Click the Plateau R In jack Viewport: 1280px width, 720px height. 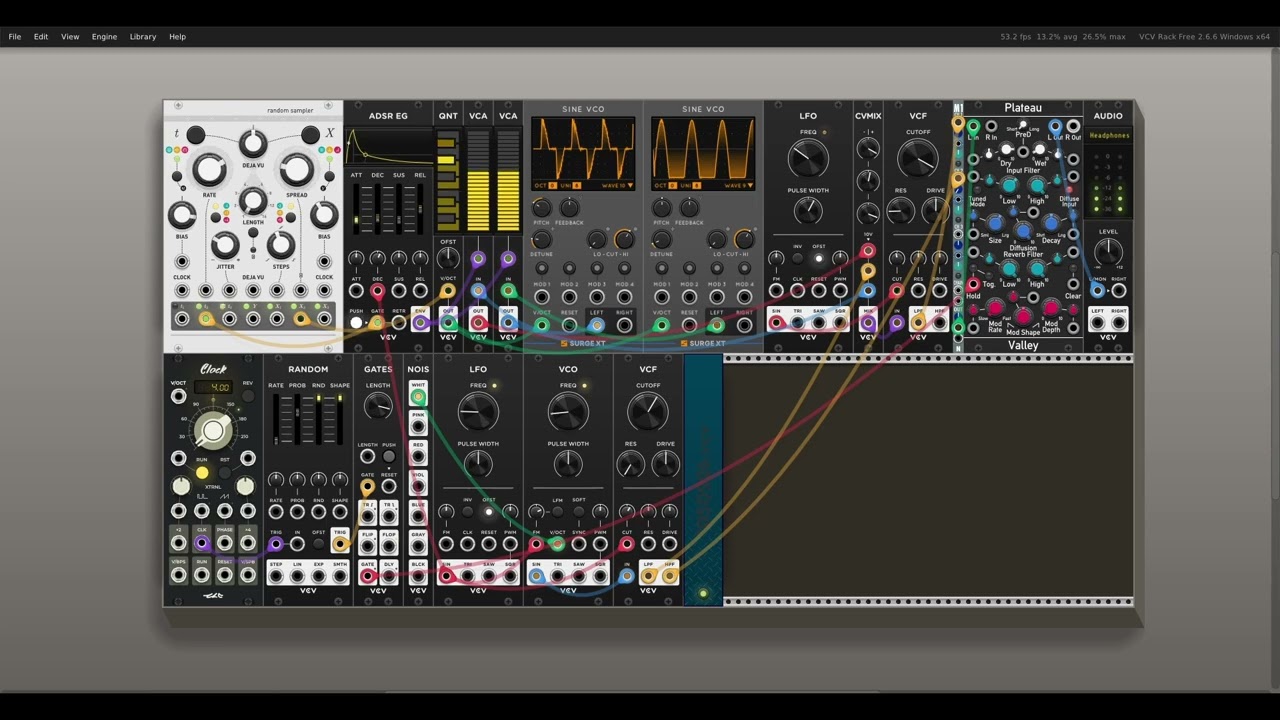(x=991, y=127)
